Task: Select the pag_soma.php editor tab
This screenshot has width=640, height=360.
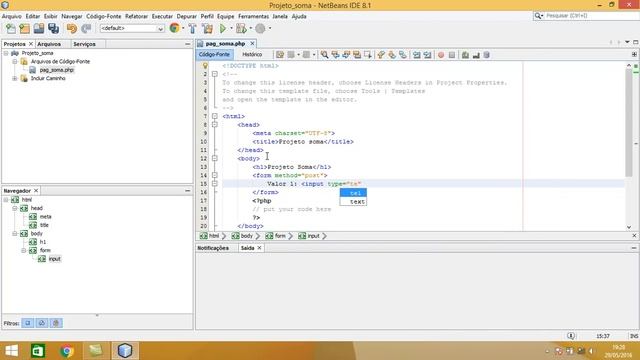Action: pos(225,43)
